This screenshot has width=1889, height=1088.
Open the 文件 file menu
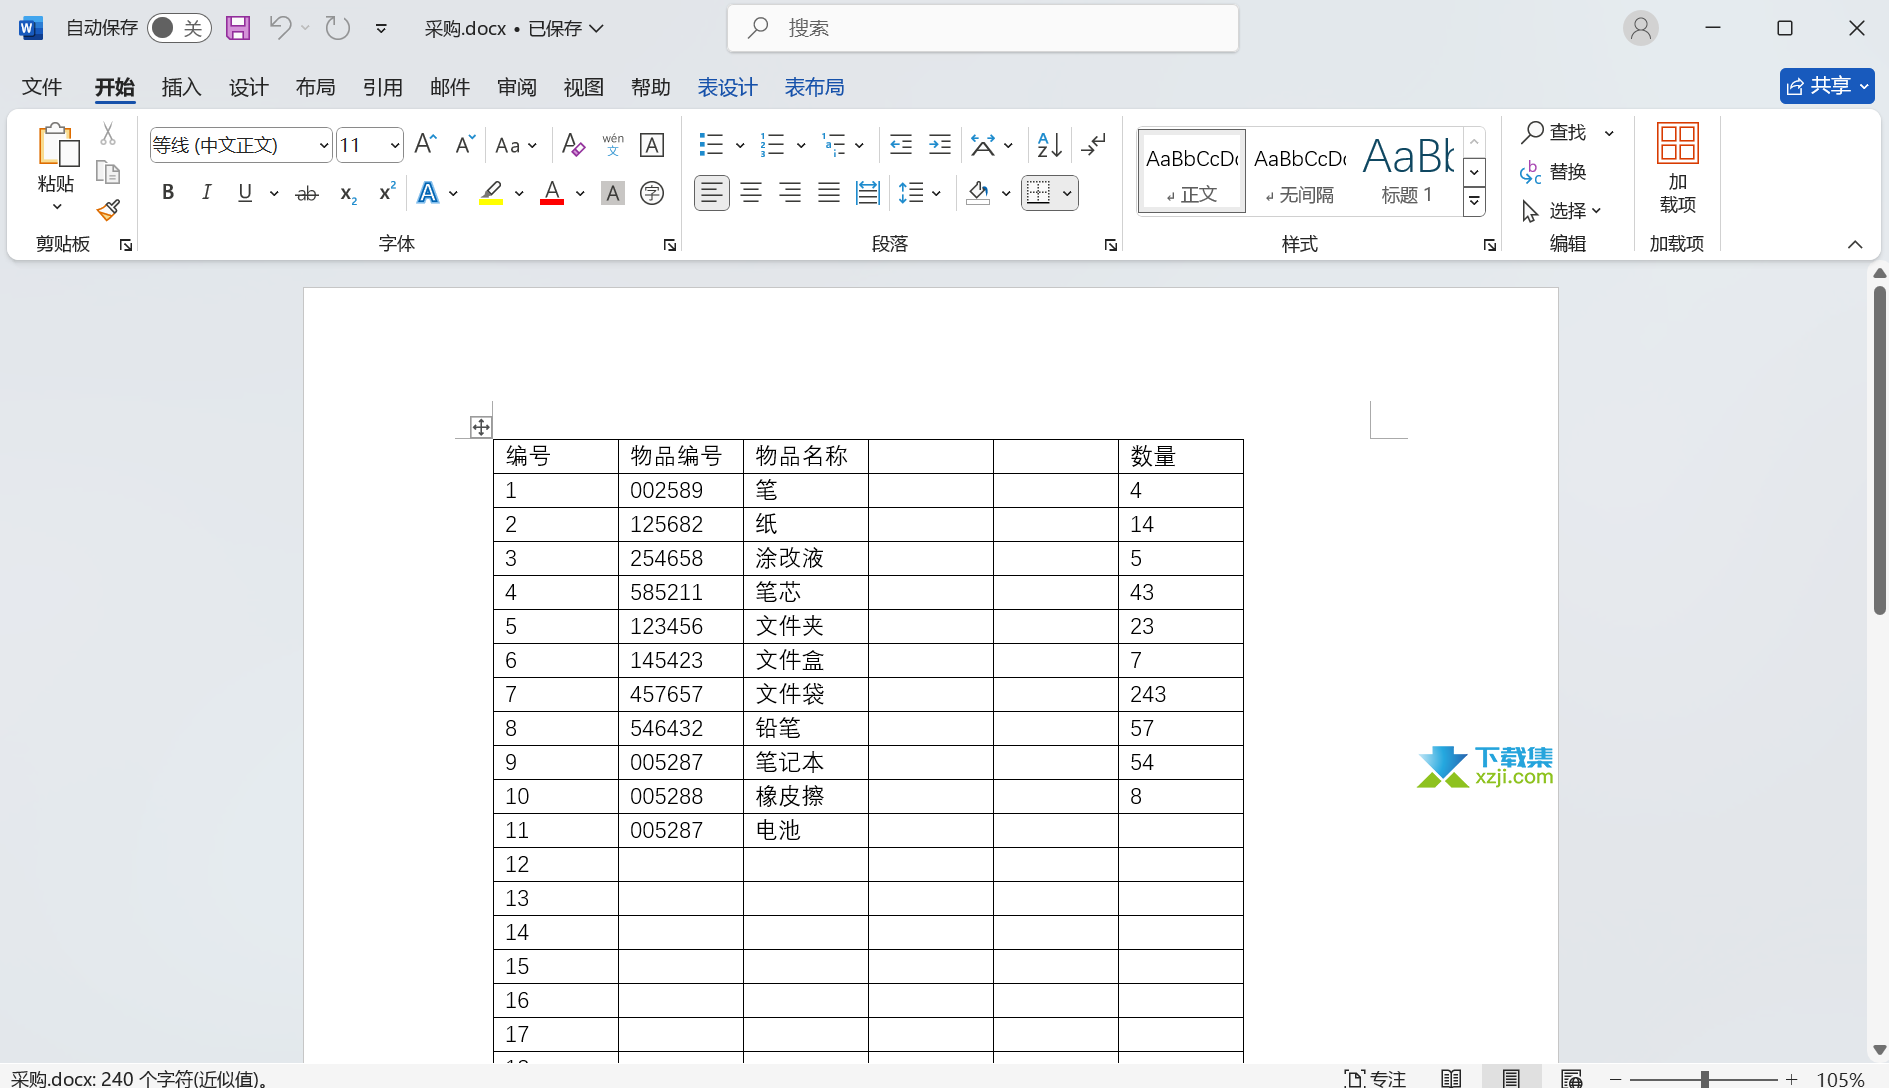(42, 87)
